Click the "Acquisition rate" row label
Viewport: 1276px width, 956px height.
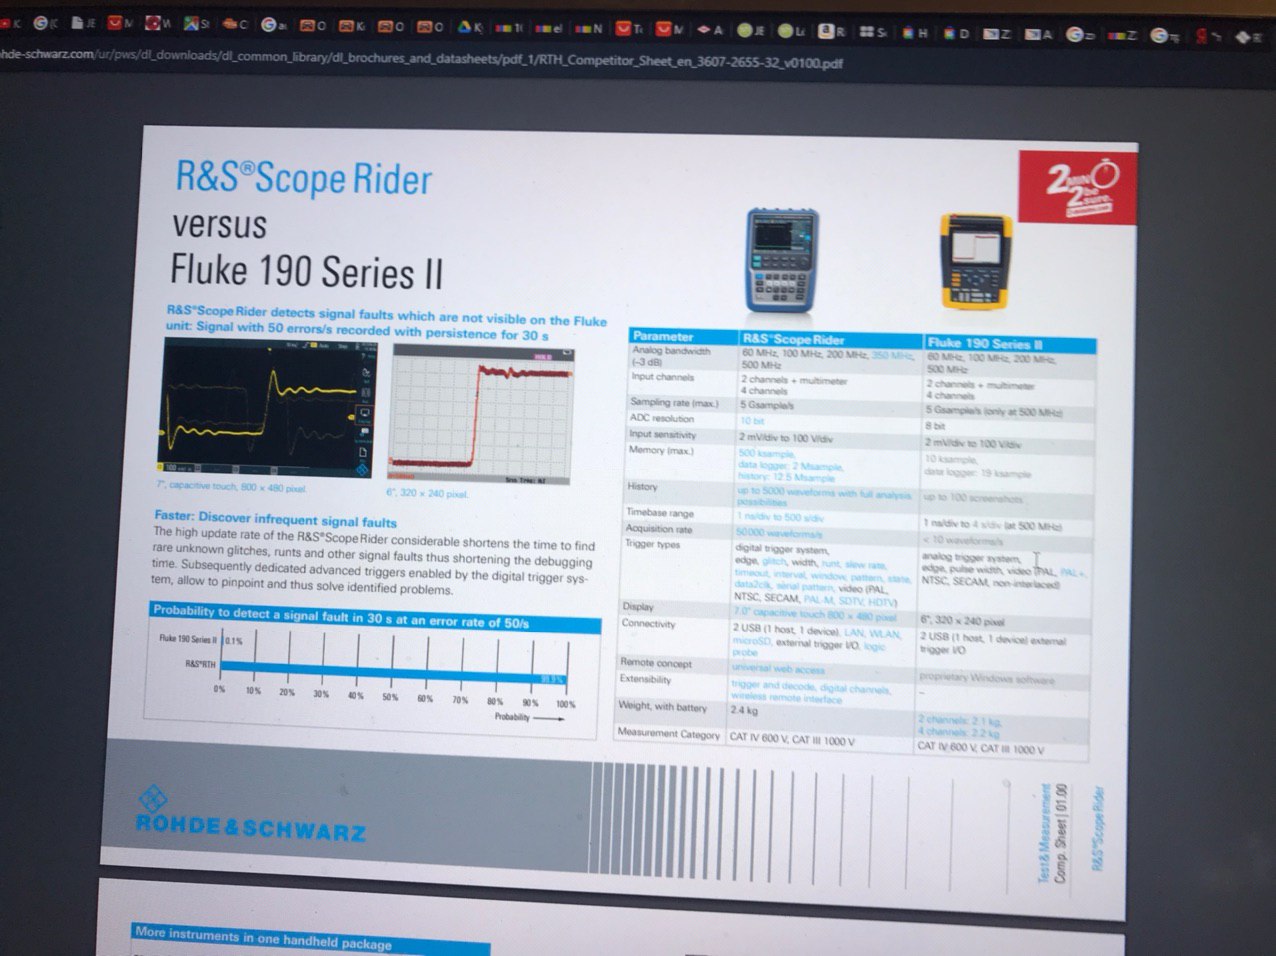click(x=659, y=529)
